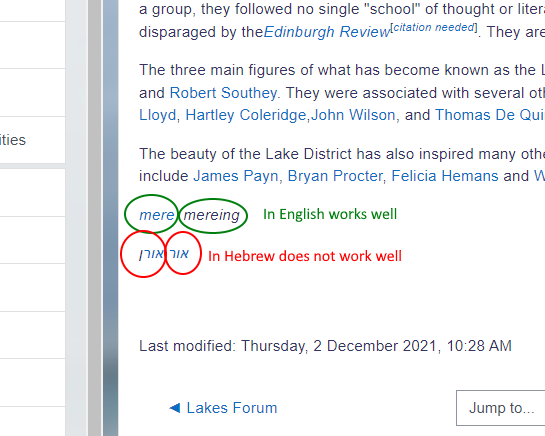Screen dimensions: 545x436
Task: Open the Thomas De Quincey link
Action: (x=490, y=115)
